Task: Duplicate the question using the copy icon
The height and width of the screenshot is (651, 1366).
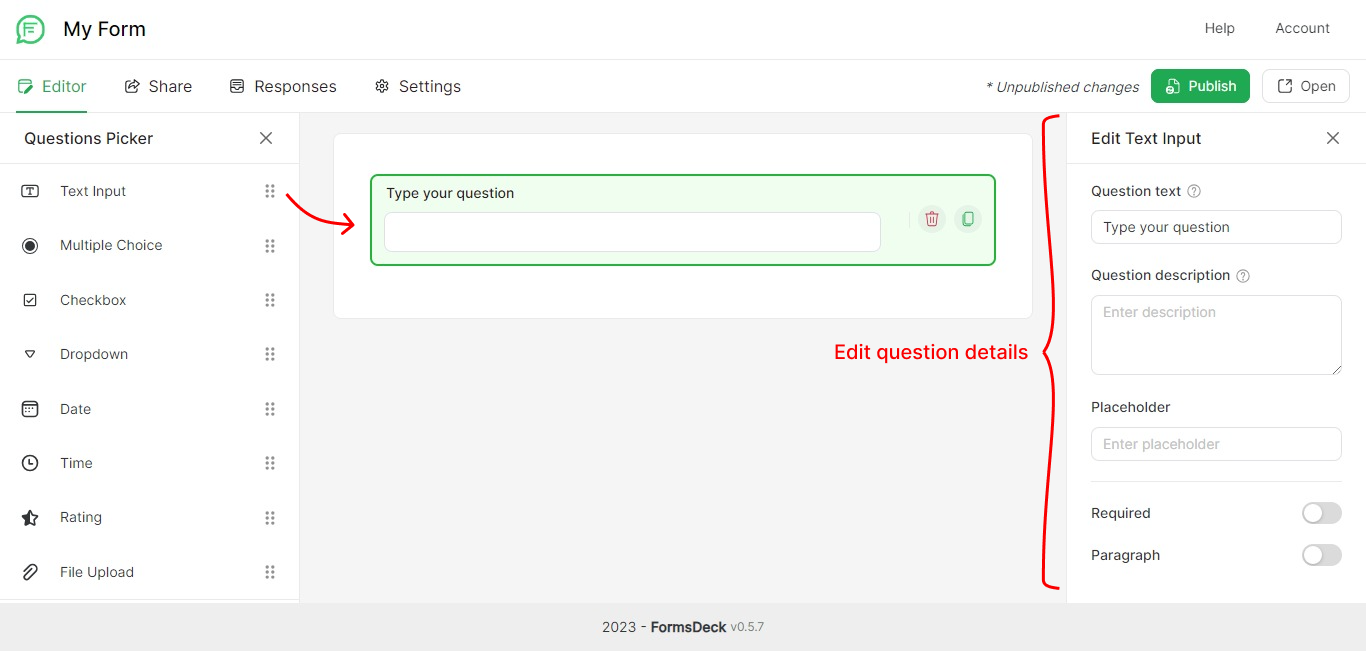Action: pos(967,218)
